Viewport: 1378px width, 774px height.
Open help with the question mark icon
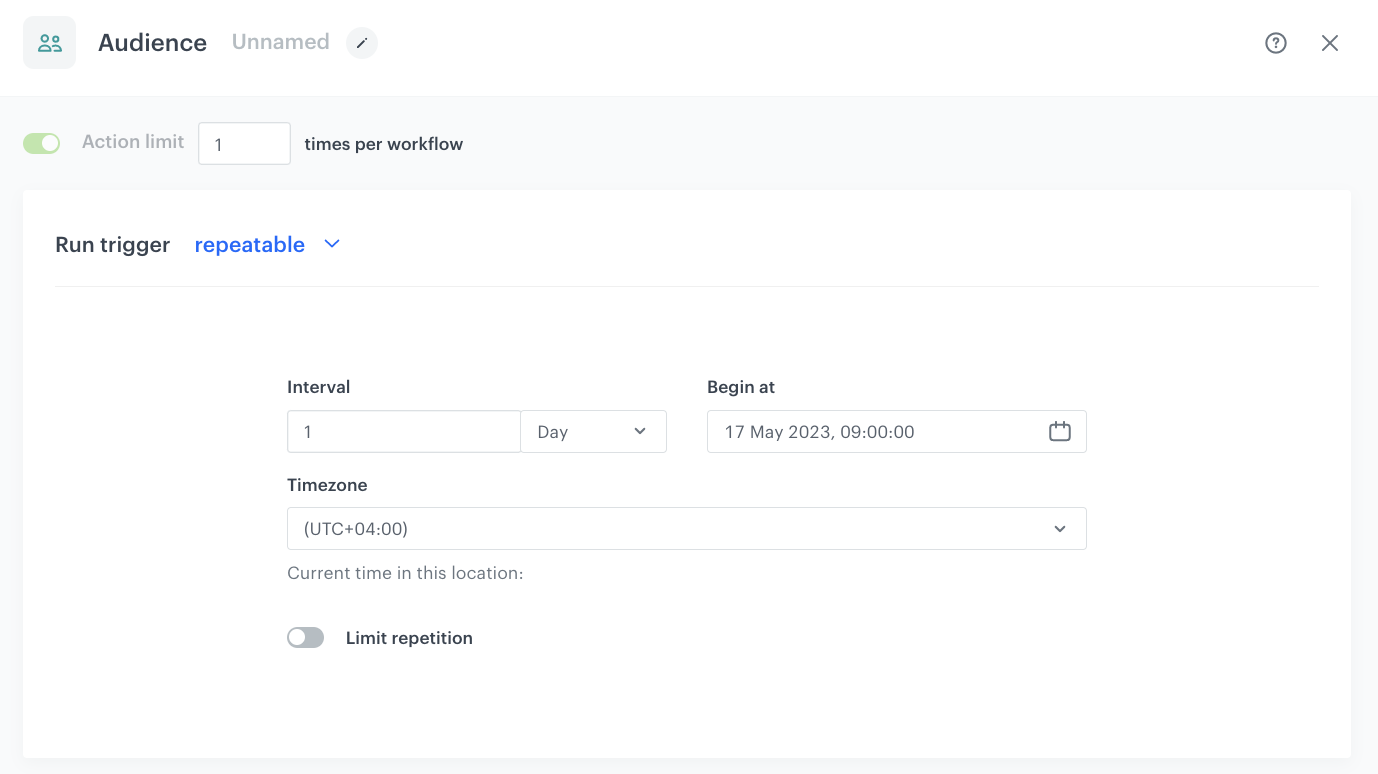point(1275,43)
